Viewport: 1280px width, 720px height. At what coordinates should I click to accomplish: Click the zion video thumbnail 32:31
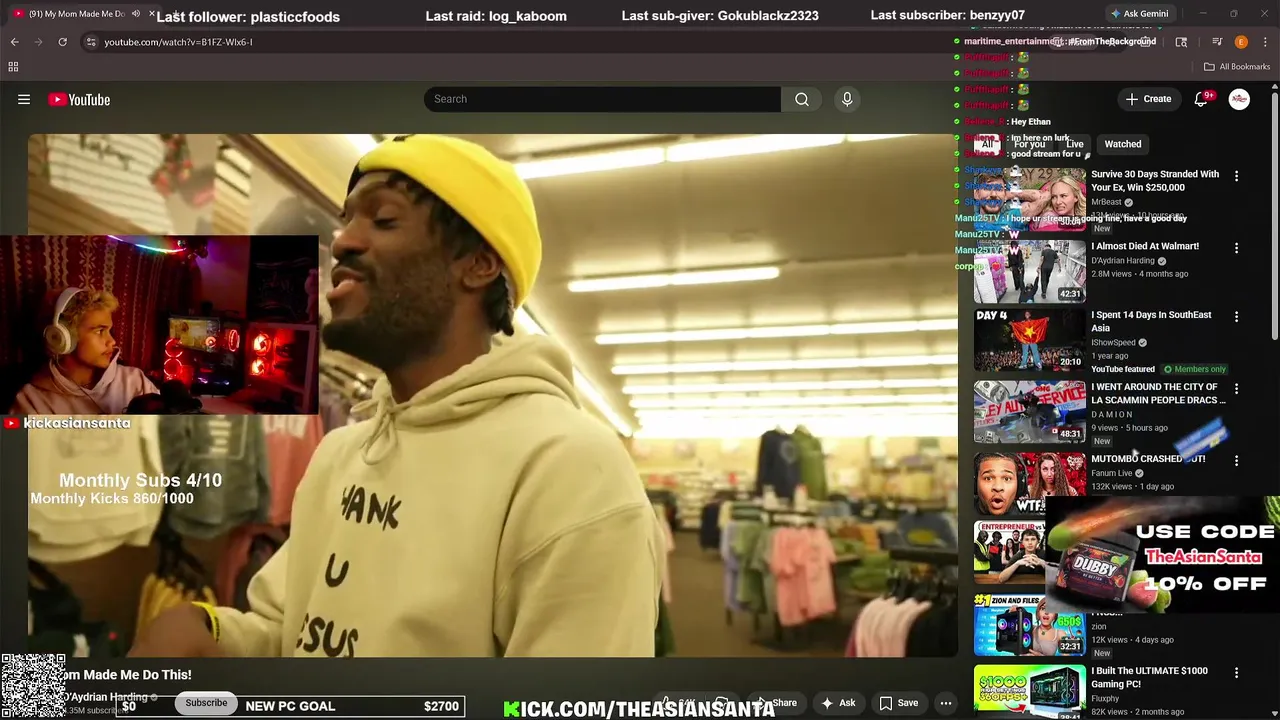[x=1029, y=624]
